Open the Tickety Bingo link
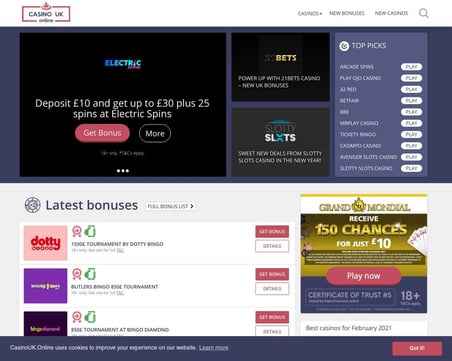452x361 pixels. 358,134
